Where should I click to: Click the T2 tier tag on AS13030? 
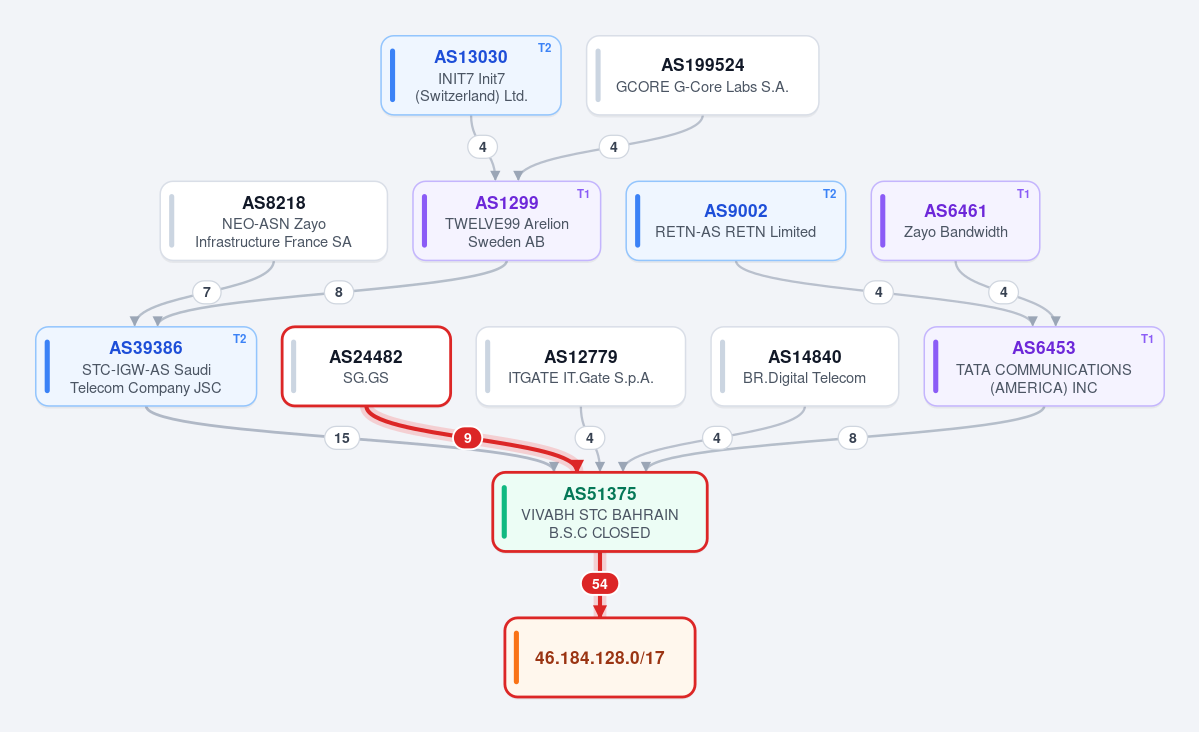pyautogui.click(x=544, y=48)
